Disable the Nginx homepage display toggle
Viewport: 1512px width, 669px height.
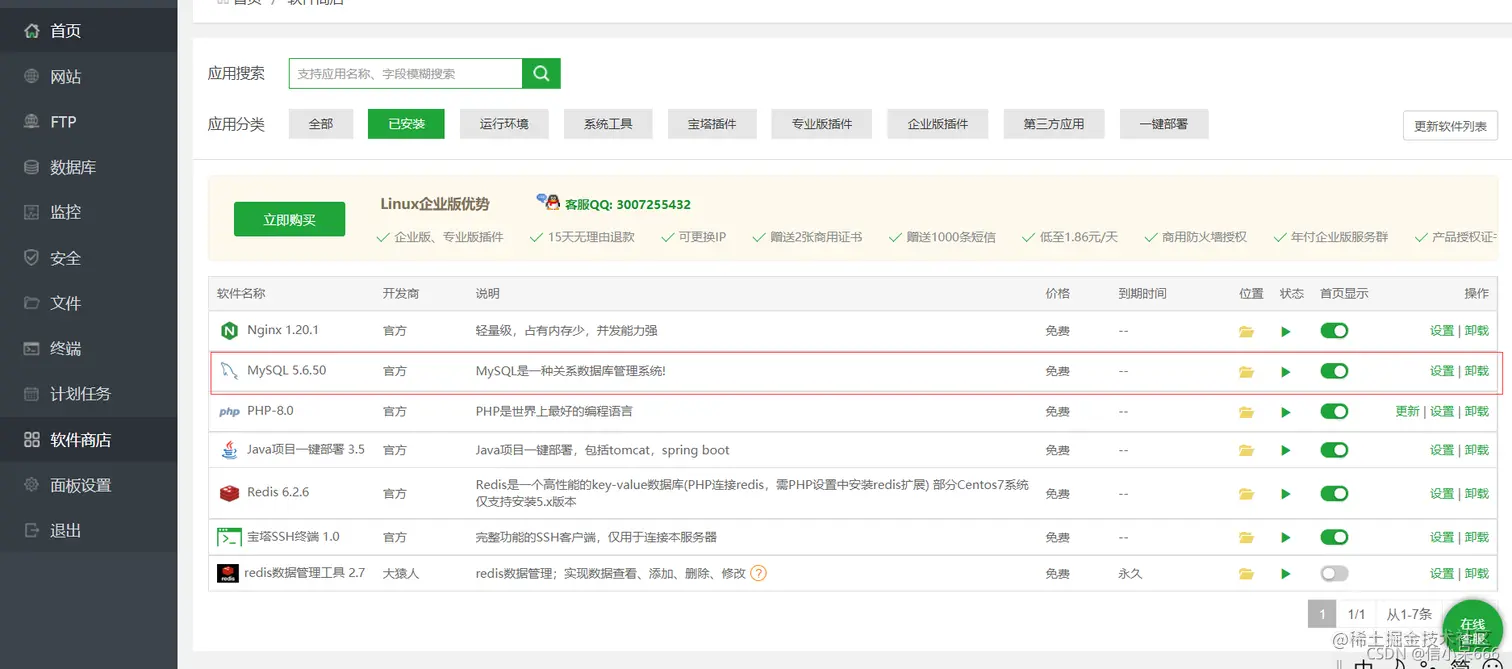(x=1334, y=329)
